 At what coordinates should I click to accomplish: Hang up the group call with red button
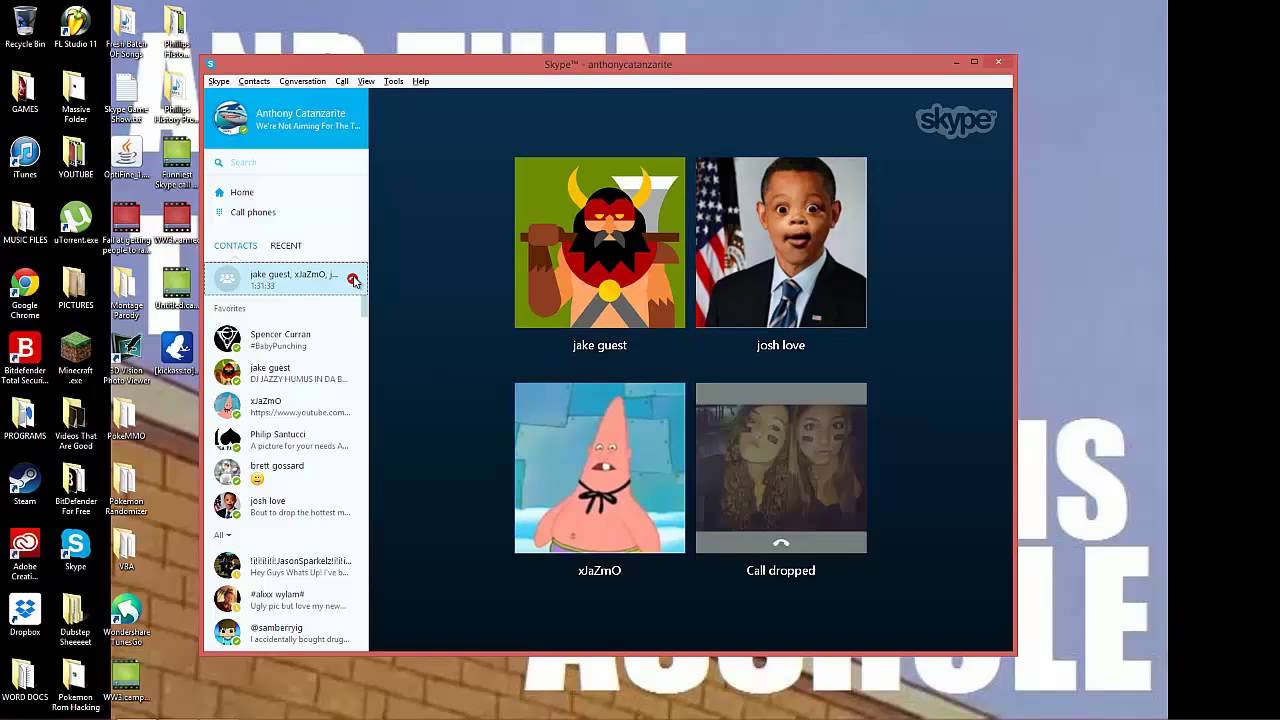(352, 279)
